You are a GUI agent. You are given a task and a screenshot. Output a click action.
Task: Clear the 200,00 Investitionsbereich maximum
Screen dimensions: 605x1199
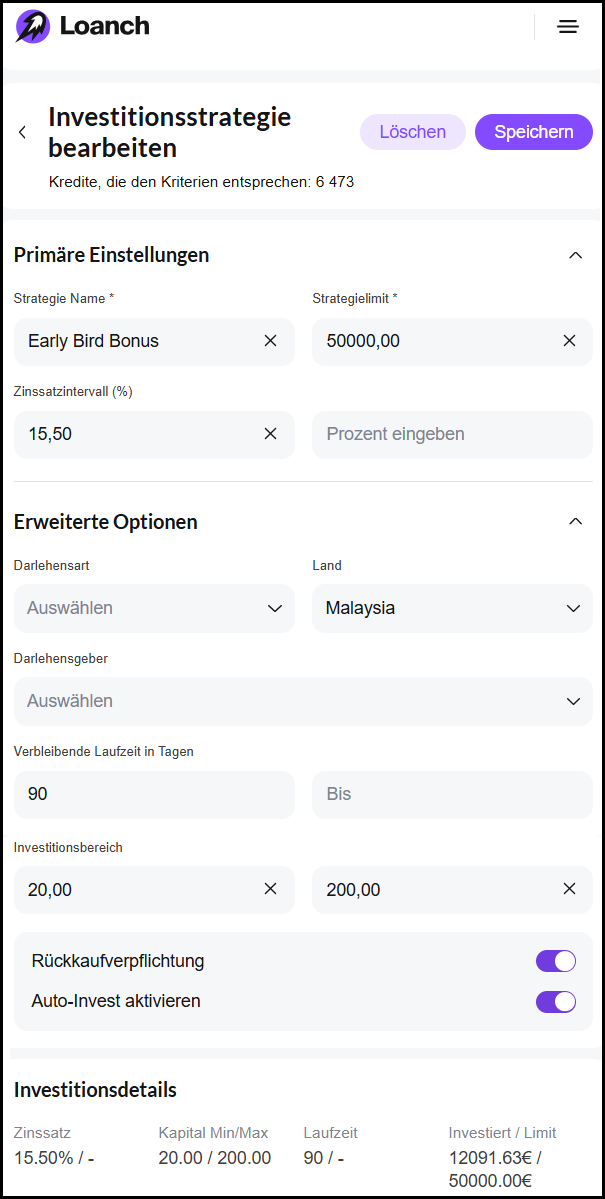569,889
